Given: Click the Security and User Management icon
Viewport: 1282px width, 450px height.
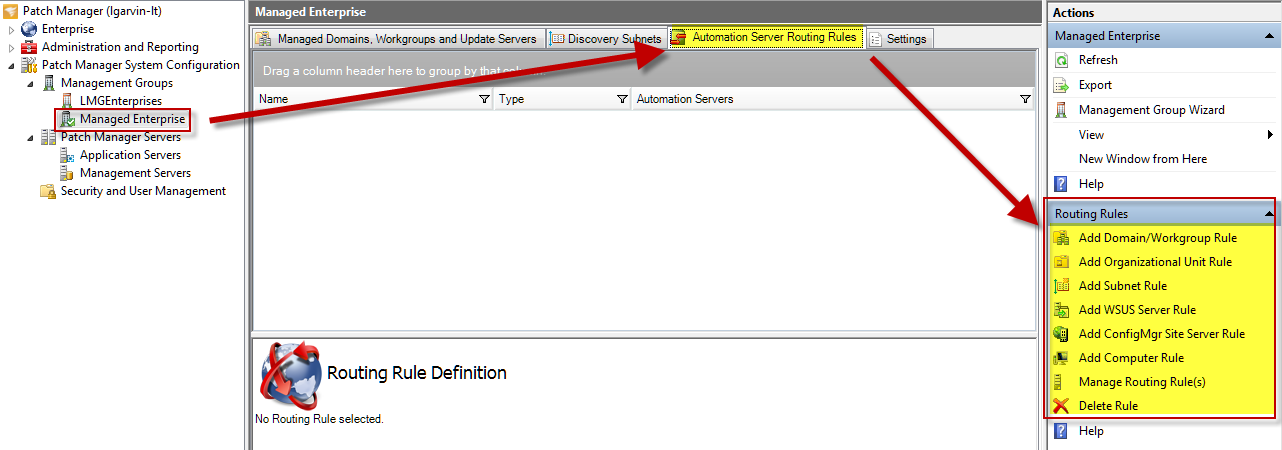Looking at the screenshot, I should 47,191.
